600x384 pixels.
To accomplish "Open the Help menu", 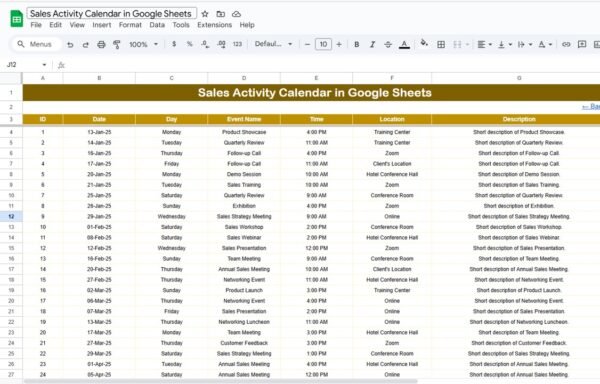I will click(x=247, y=25).
